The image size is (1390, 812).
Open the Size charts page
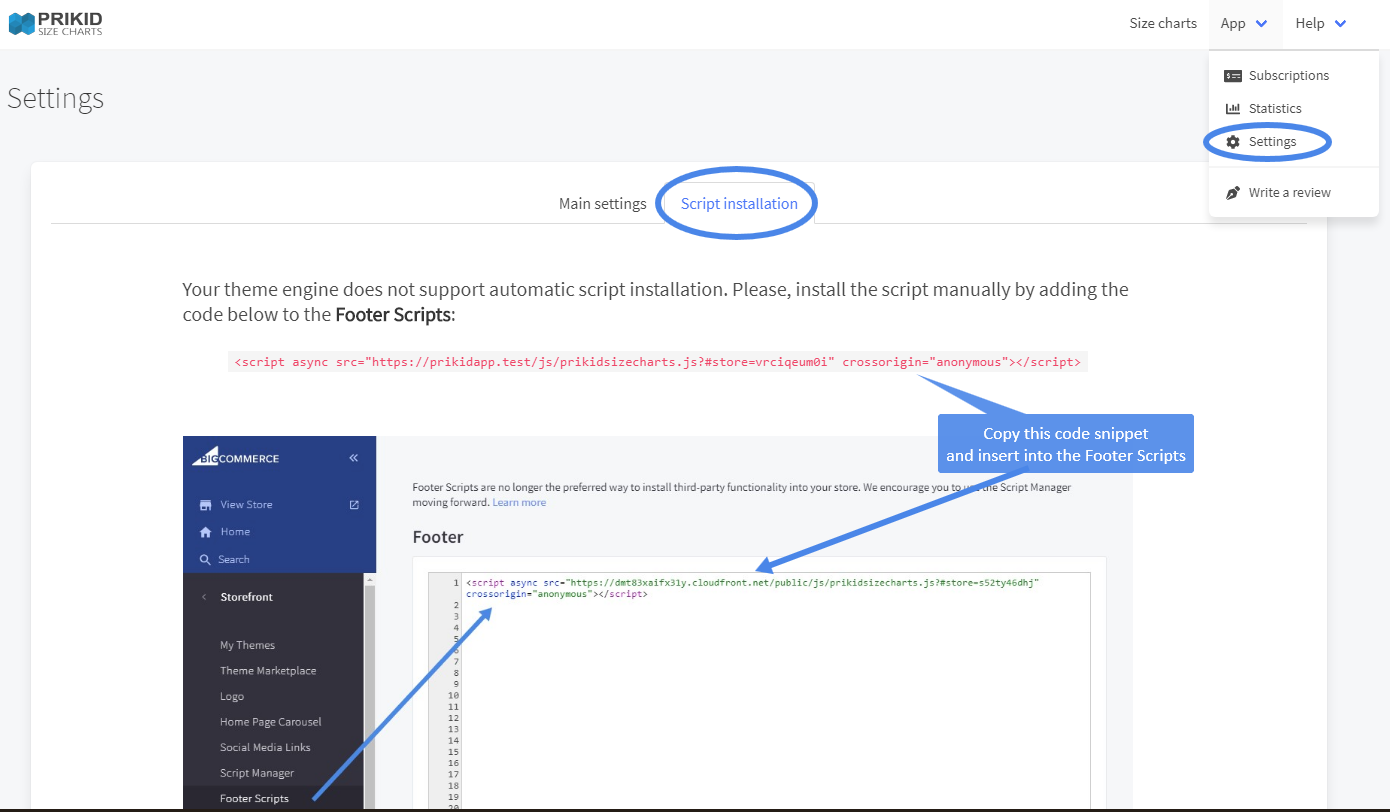coord(1163,23)
